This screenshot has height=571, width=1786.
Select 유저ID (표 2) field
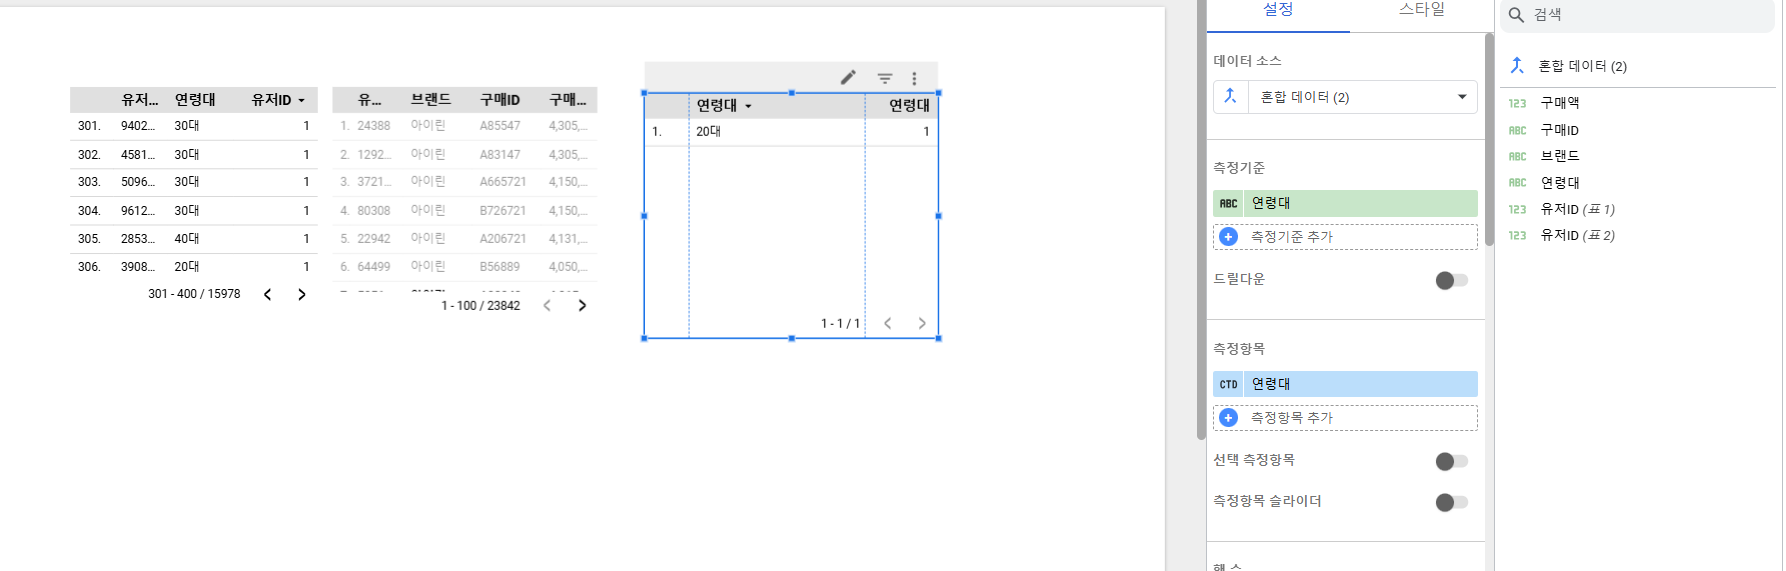[1577, 235]
